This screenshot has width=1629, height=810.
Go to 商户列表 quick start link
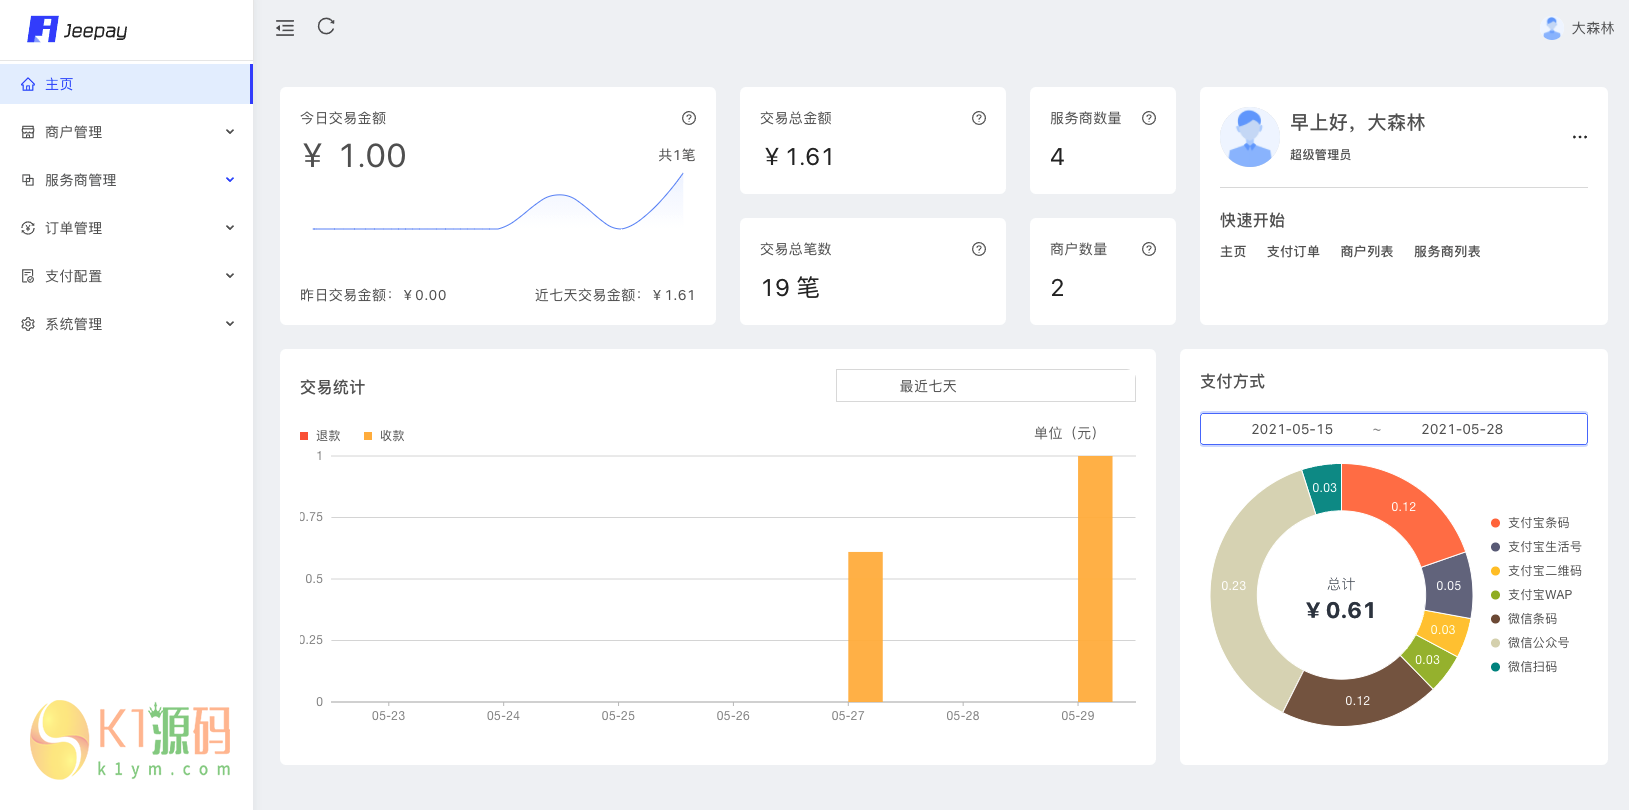[x=1367, y=252]
